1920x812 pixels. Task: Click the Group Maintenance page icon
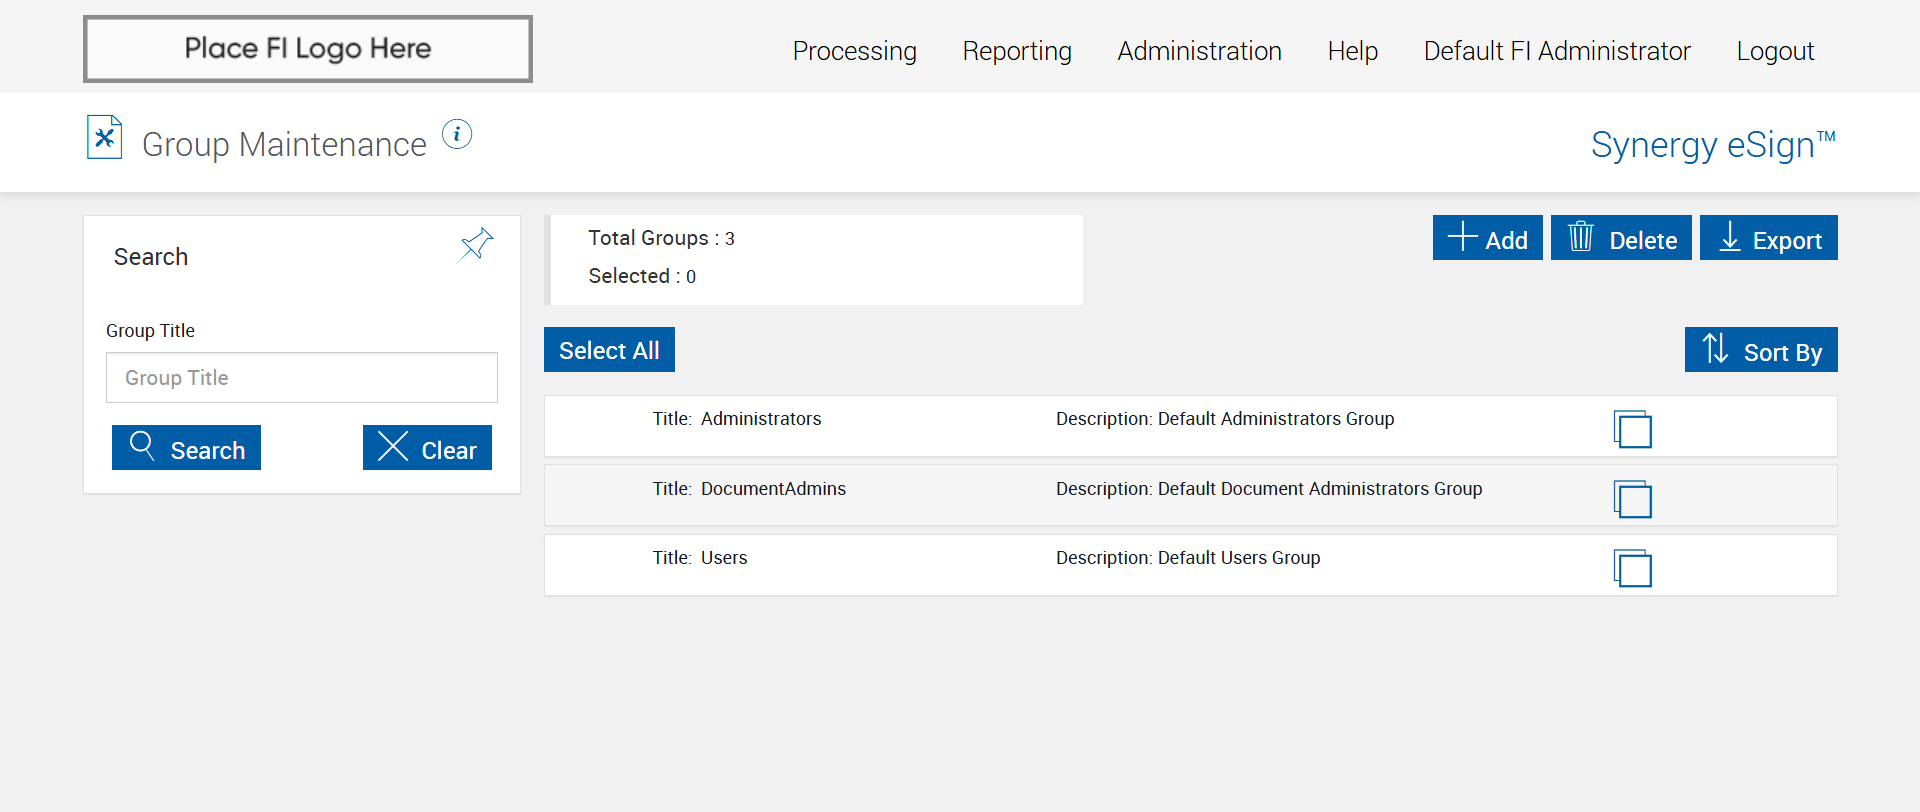pos(104,138)
